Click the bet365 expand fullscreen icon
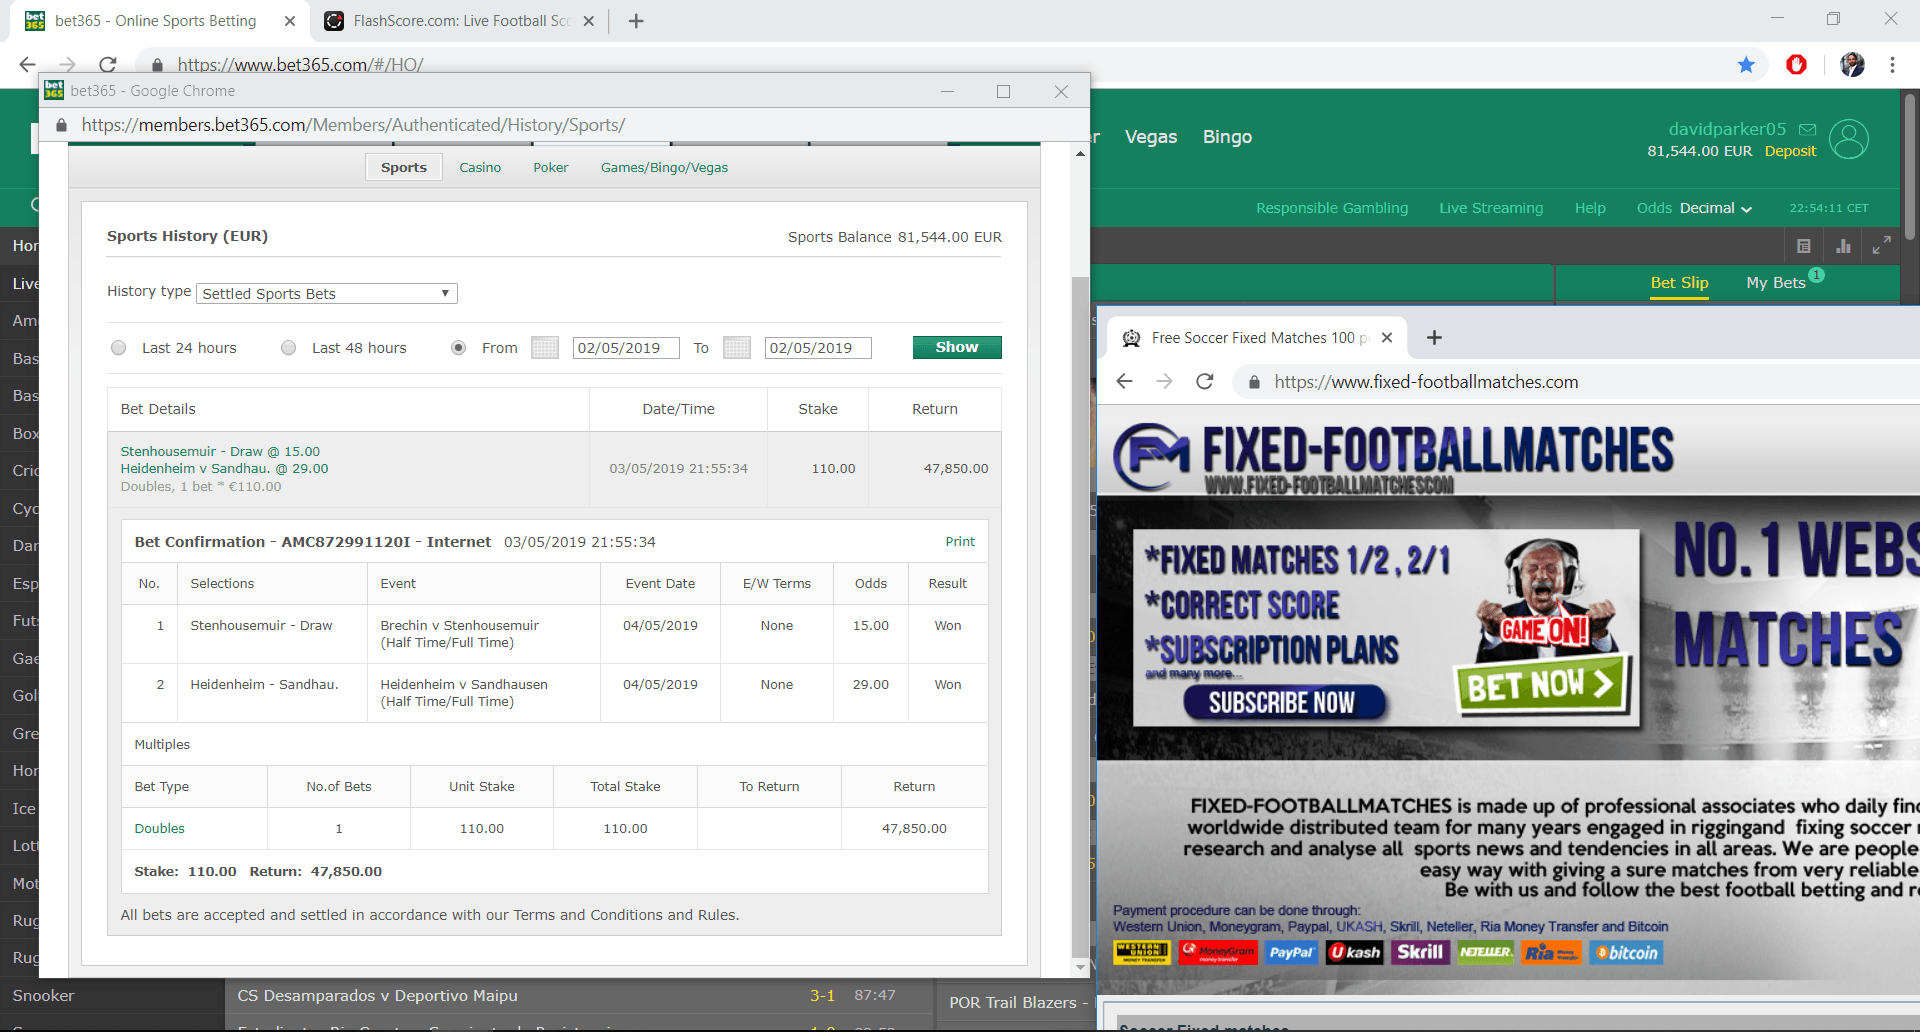The height and width of the screenshot is (1032, 1920). [x=1881, y=245]
